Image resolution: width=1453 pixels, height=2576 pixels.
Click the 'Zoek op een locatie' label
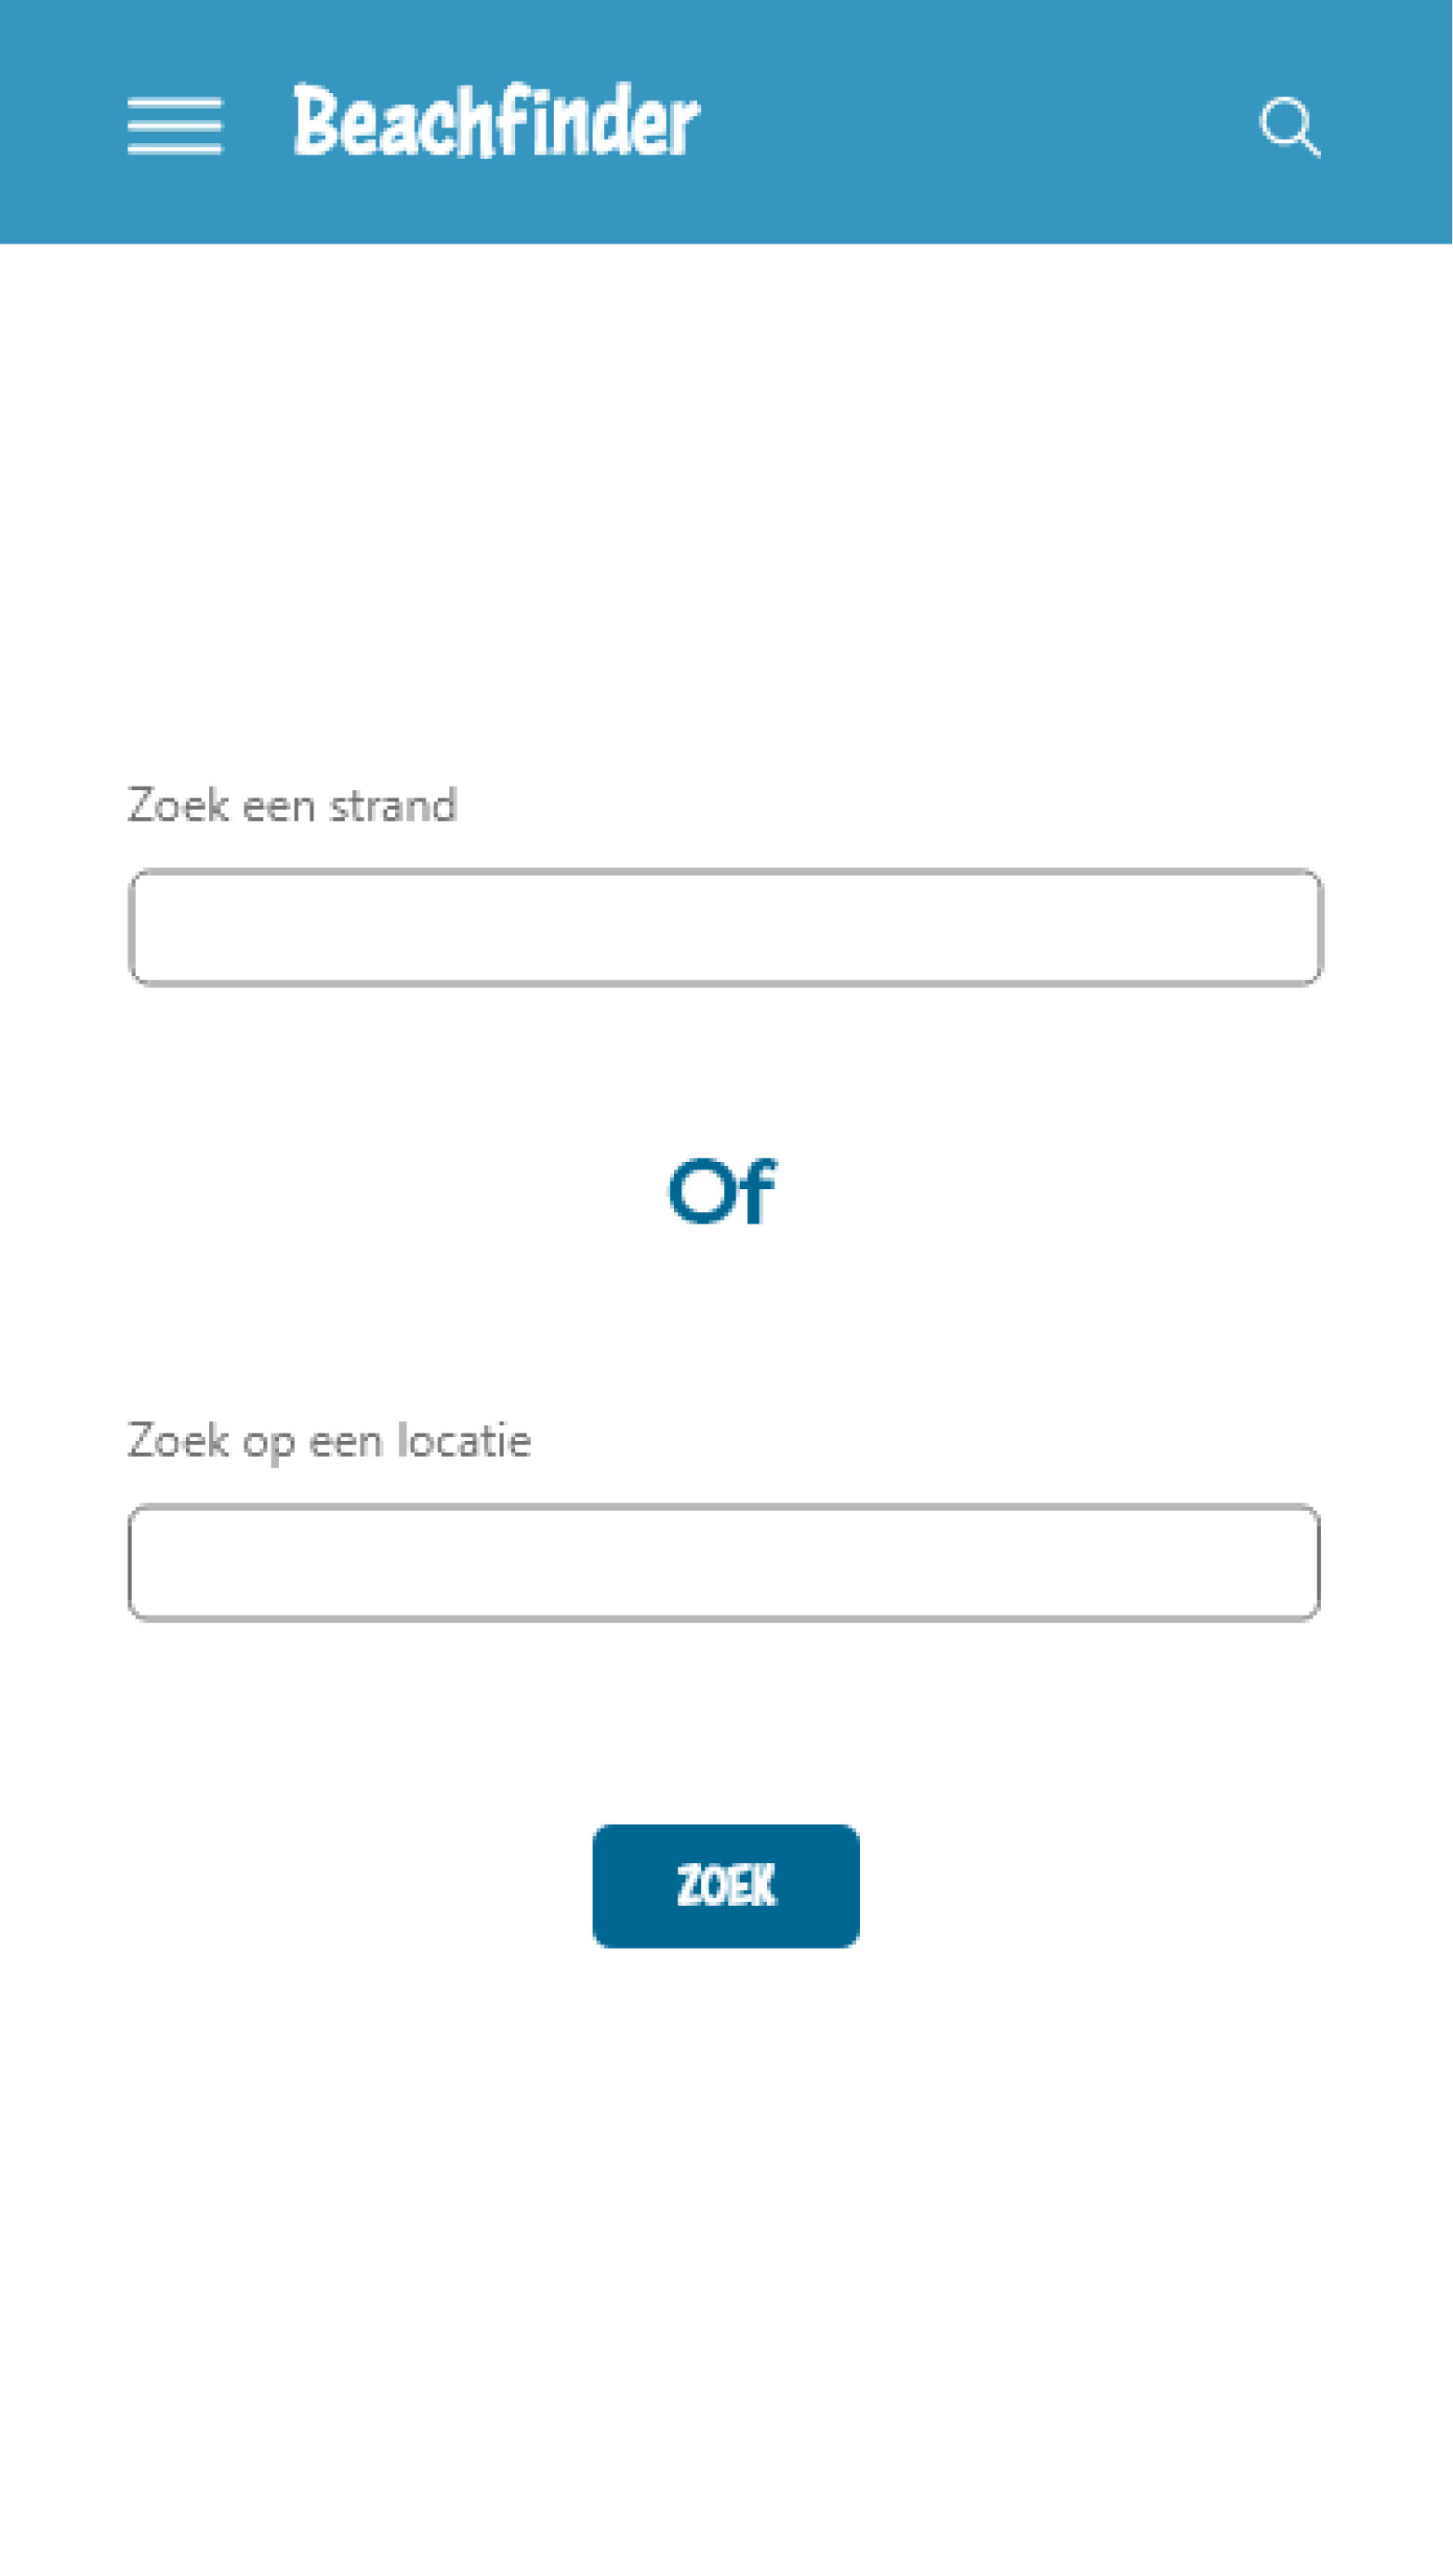(329, 1442)
